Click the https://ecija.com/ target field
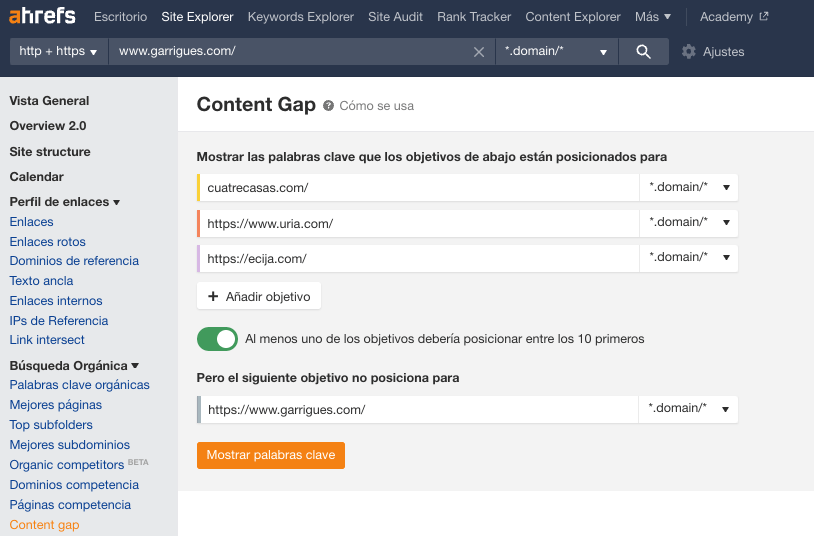814x536 pixels. [x=418, y=259]
